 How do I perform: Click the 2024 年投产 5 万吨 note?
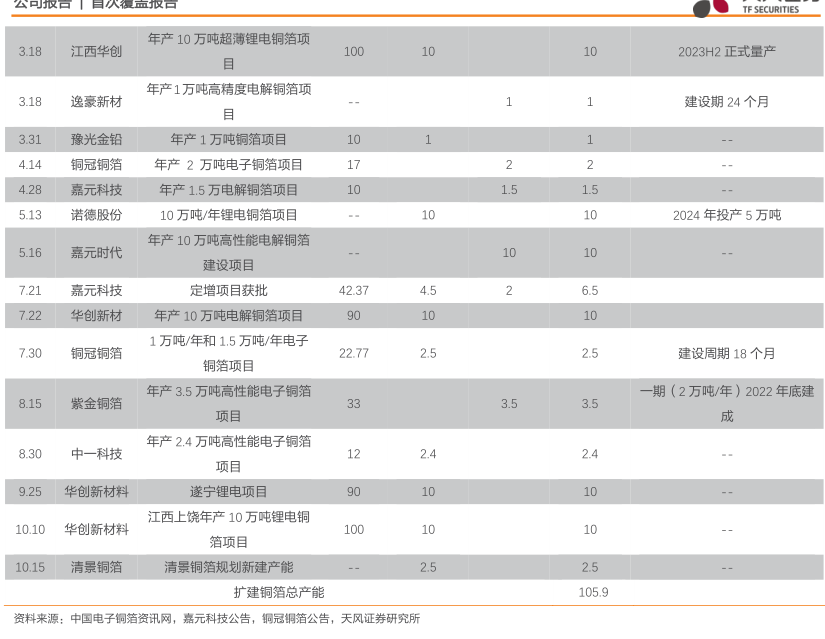tap(727, 215)
